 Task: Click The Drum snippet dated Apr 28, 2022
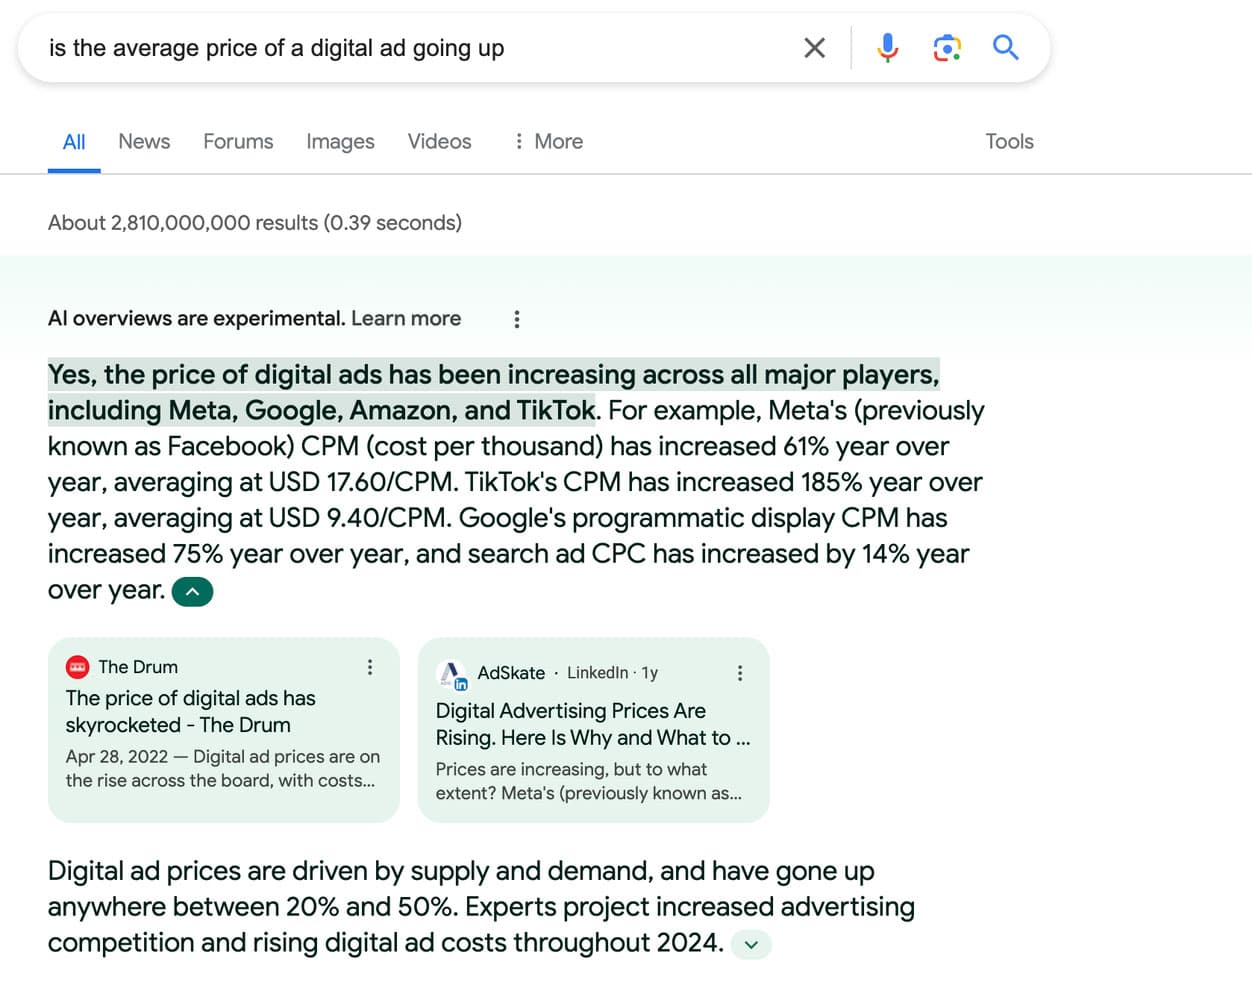pyautogui.click(x=223, y=768)
